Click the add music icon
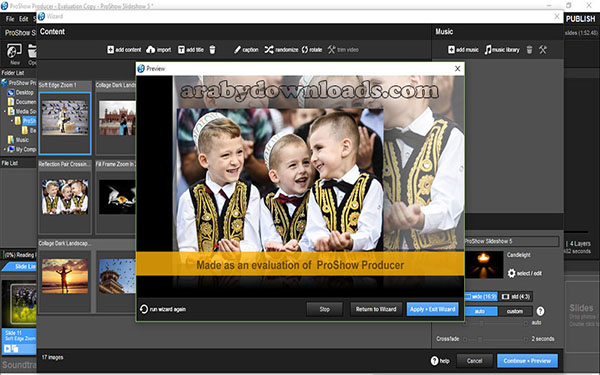 click(x=452, y=50)
